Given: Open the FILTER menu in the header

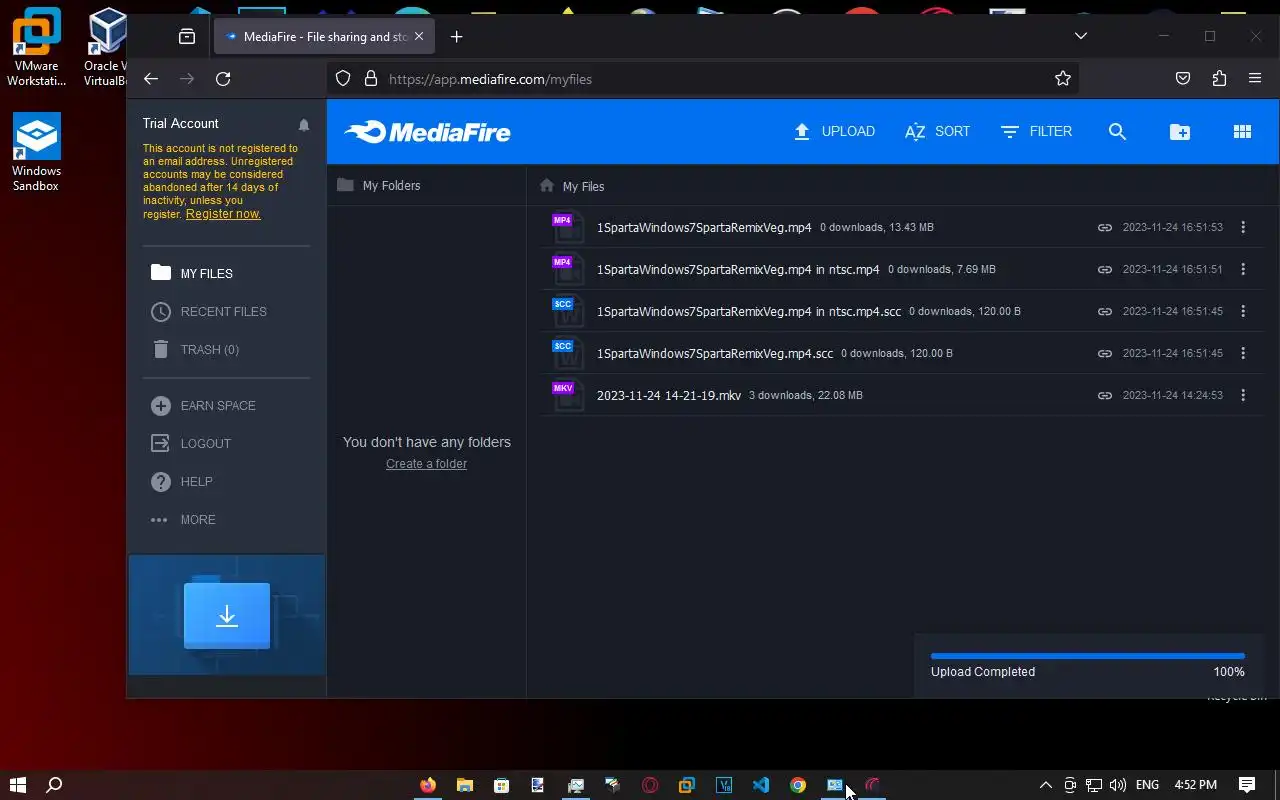Looking at the screenshot, I should coord(1036,132).
